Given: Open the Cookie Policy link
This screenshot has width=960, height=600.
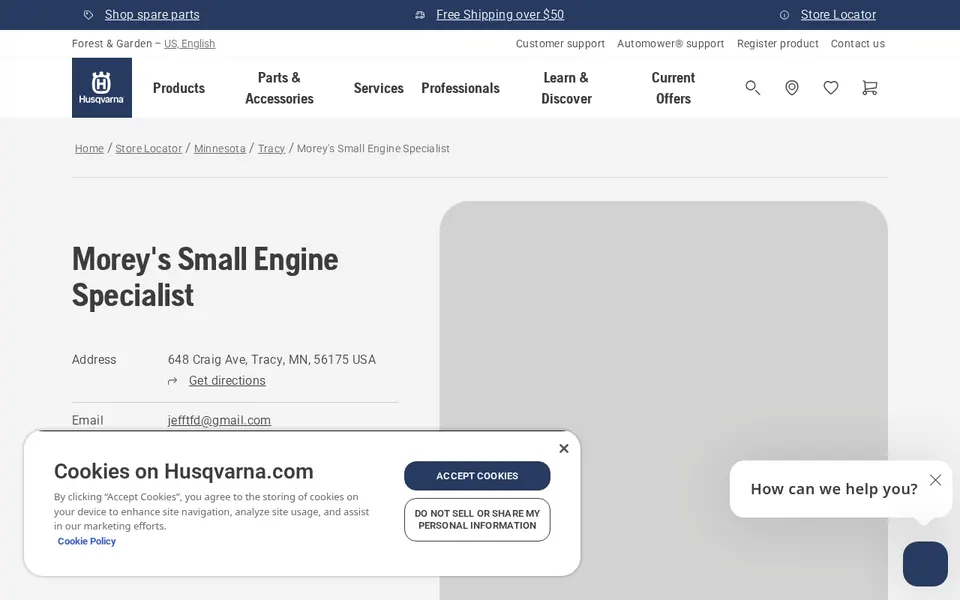Looking at the screenshot, I should (86, 541).
